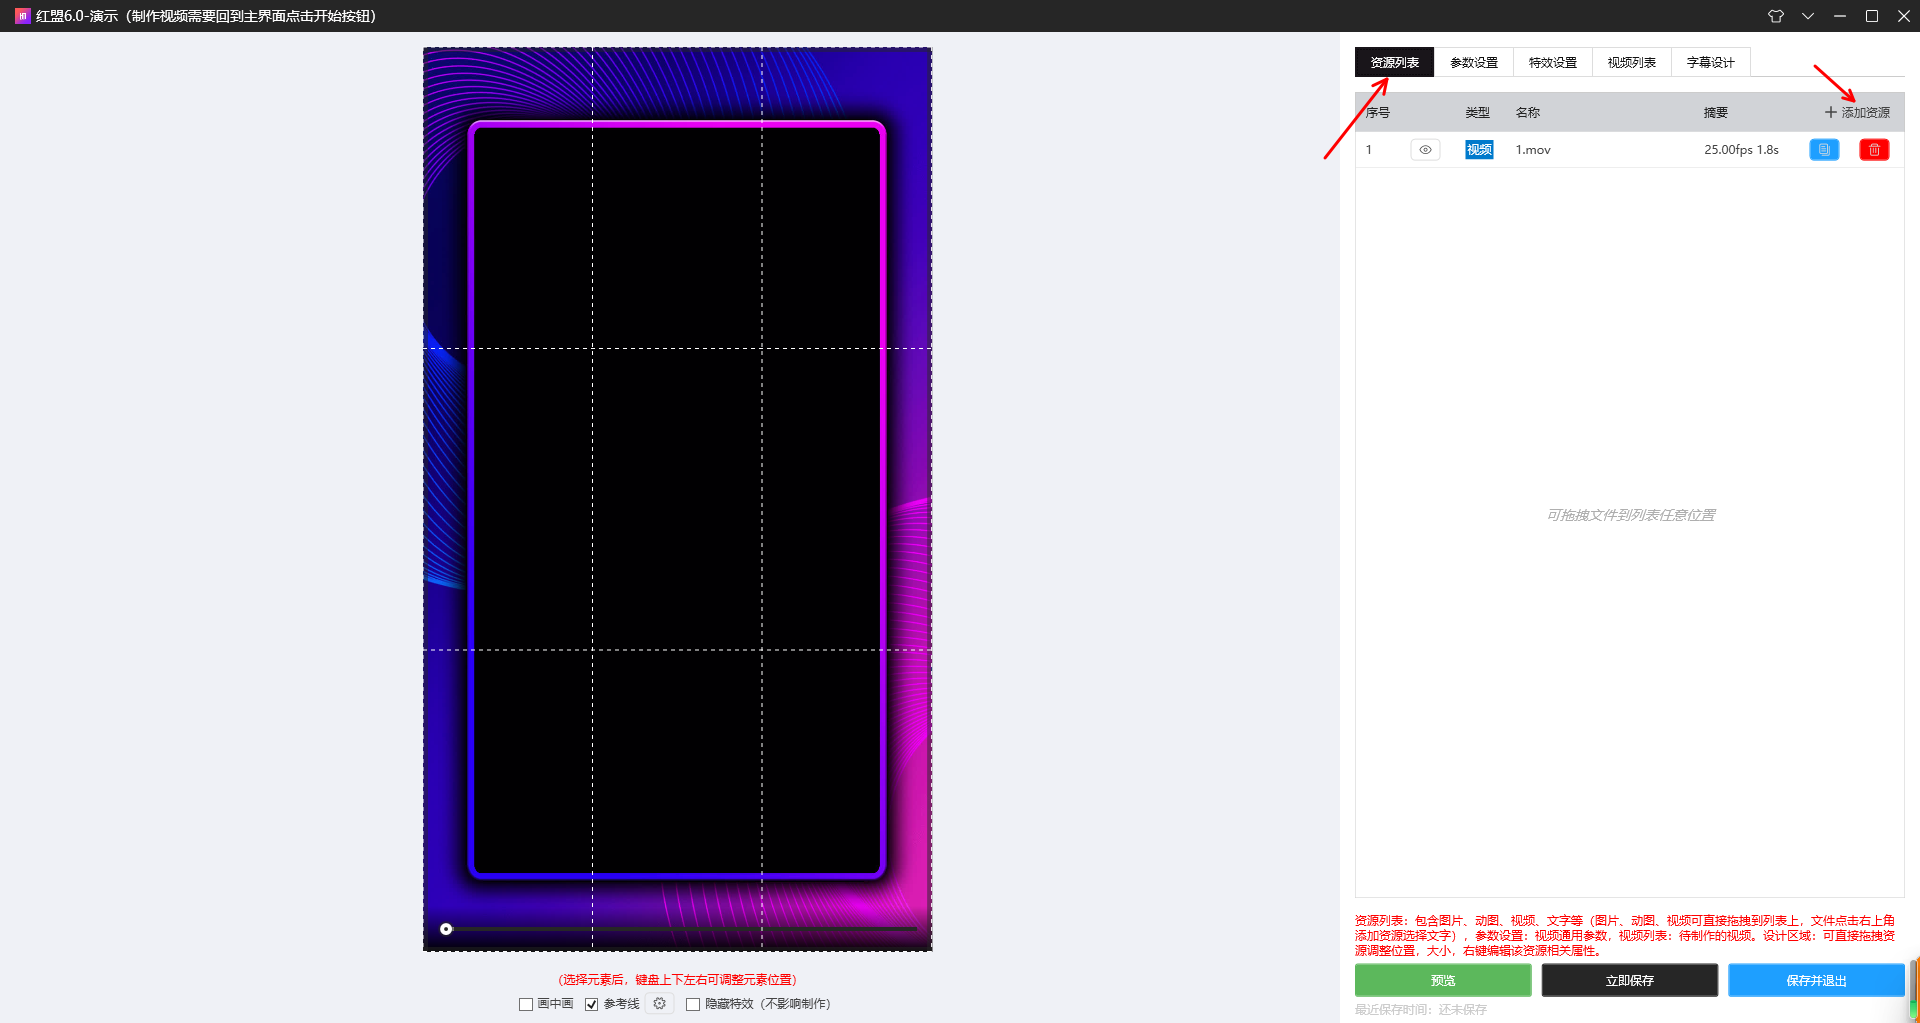Viewport: 1920px width, 1023px height.
Task: Uncheck the 参考线 reference line checkbox
Action: pos(592,1004)
